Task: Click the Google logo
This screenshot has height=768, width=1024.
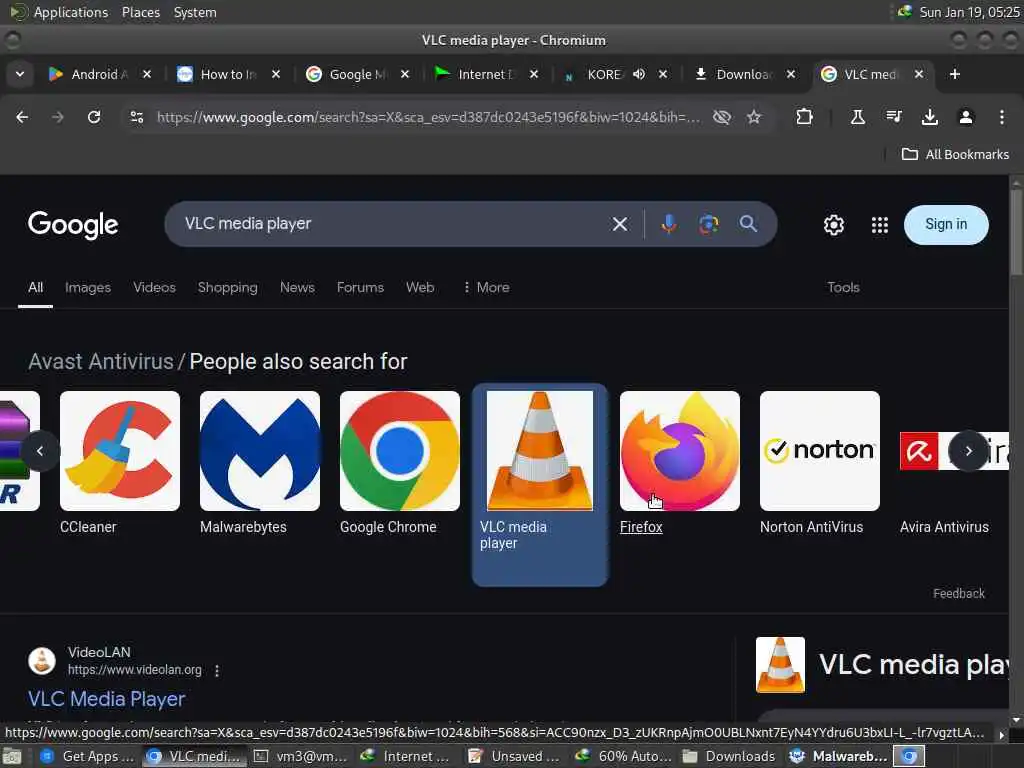Action: (x=73, y=225)
